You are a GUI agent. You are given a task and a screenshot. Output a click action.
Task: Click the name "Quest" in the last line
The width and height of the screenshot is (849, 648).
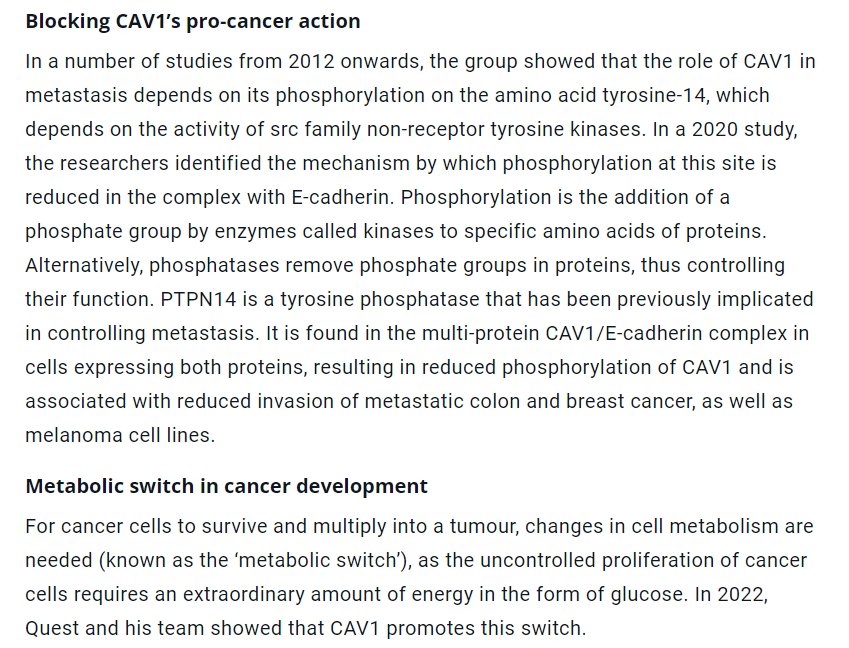click(54, 627)
